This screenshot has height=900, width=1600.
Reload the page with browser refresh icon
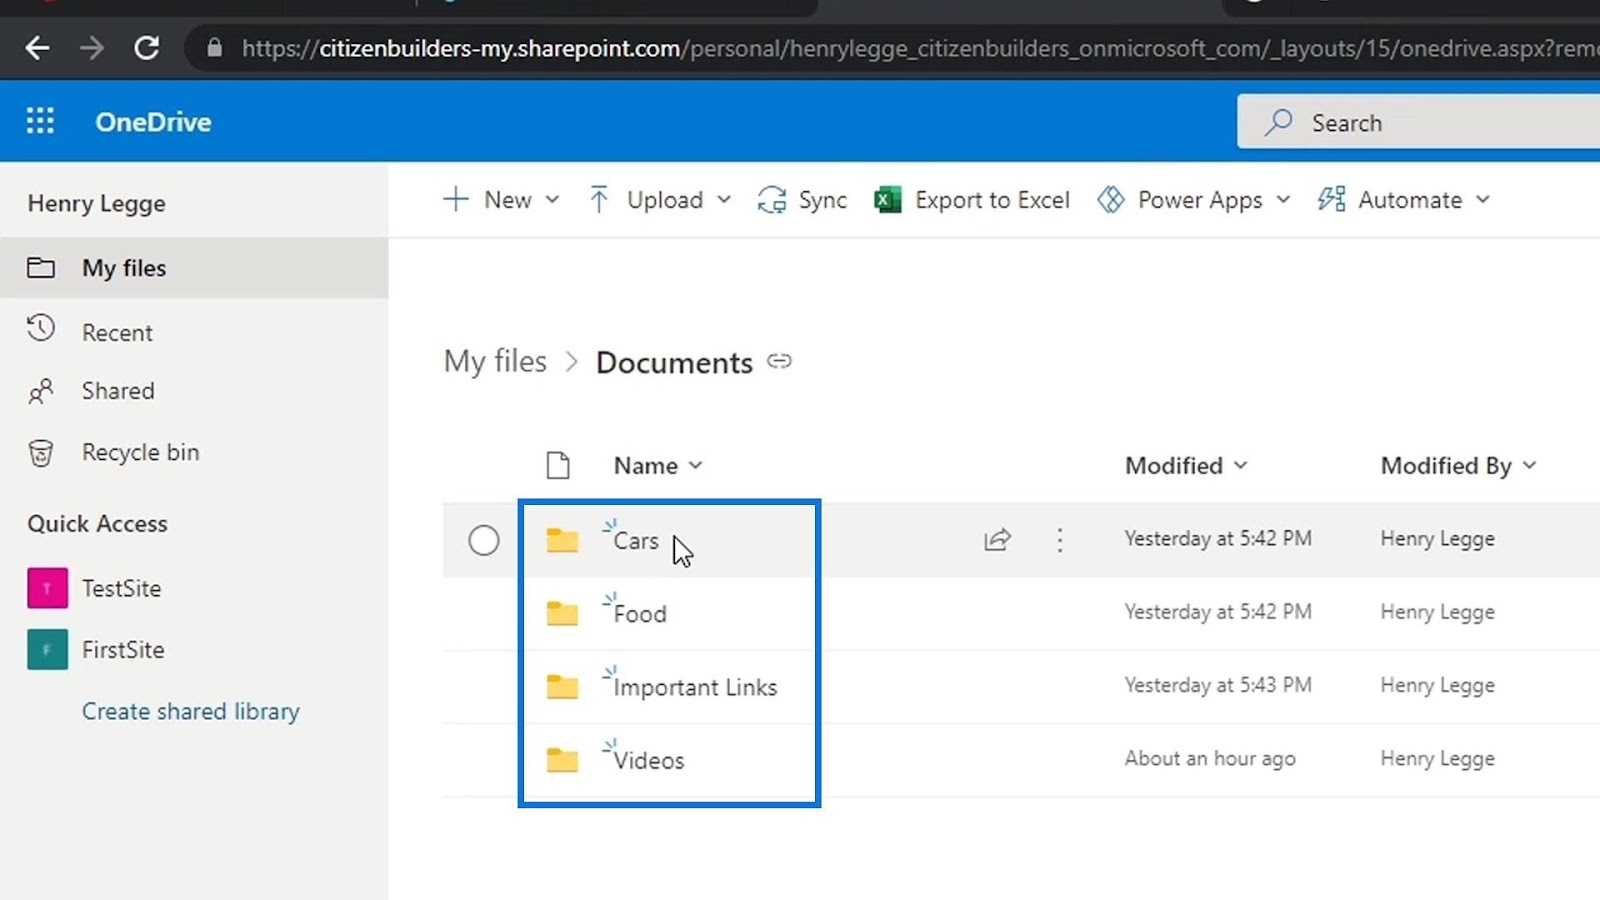click(147, 47)
